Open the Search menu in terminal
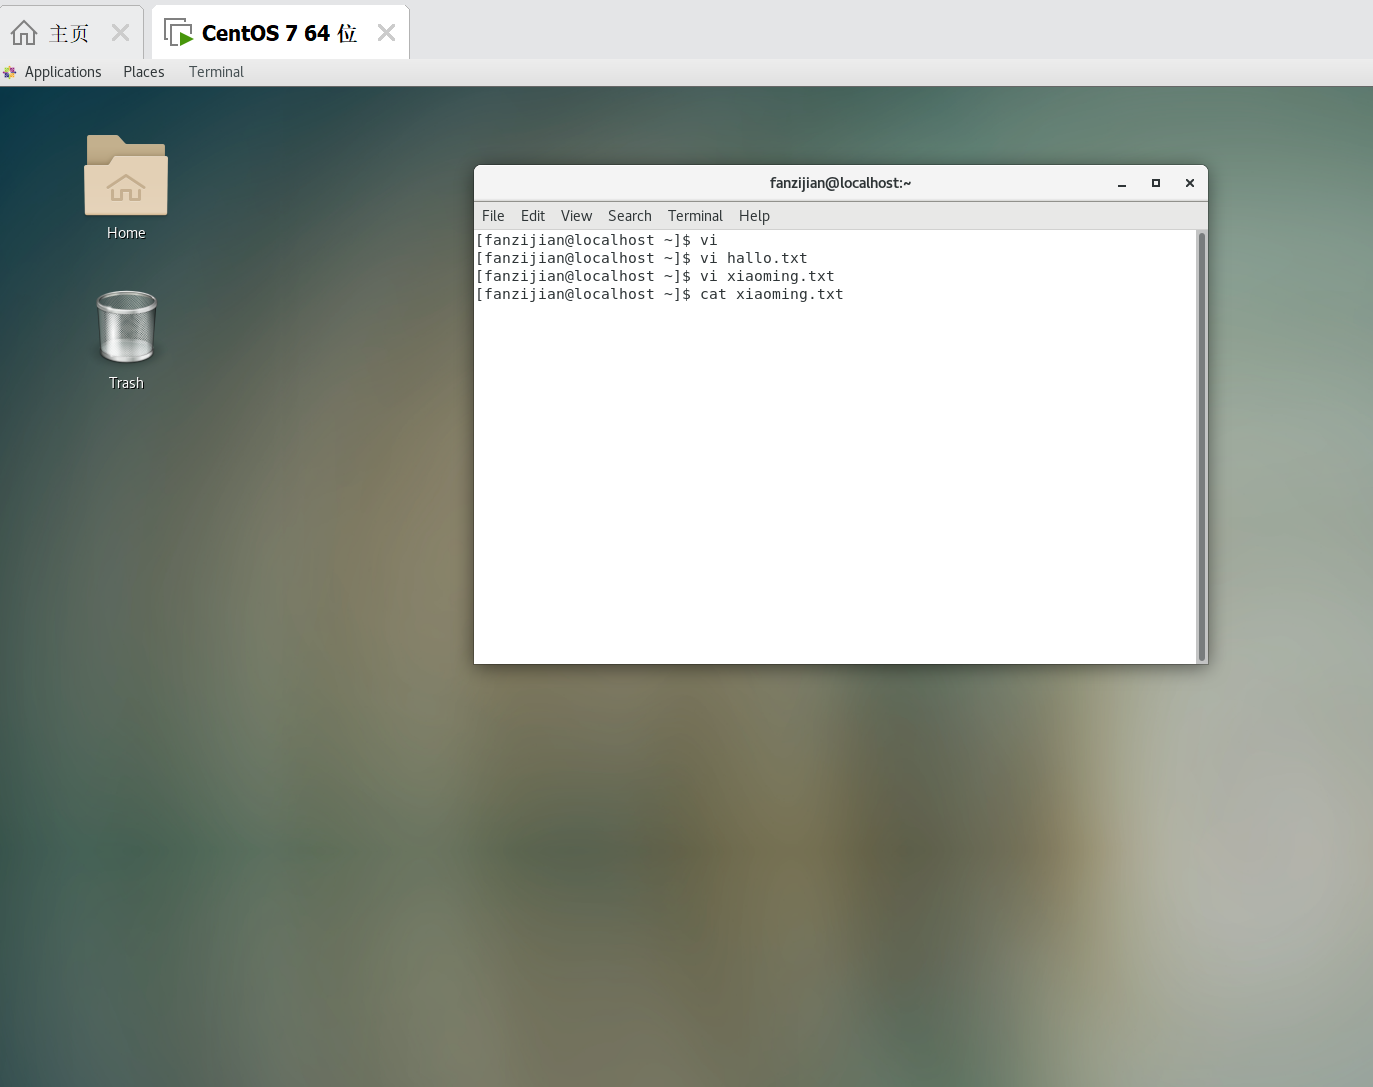This screenshot has width=1373, height=1087. pyautogui.click(x=630, y=216)
